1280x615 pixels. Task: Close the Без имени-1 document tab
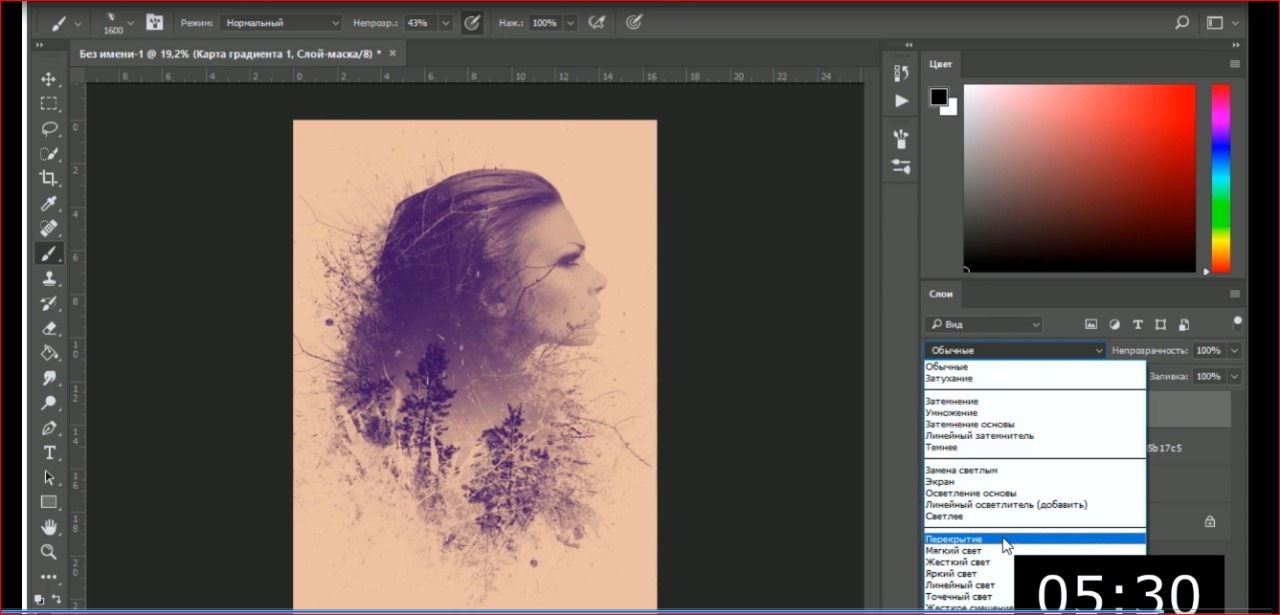click(393, 53)
